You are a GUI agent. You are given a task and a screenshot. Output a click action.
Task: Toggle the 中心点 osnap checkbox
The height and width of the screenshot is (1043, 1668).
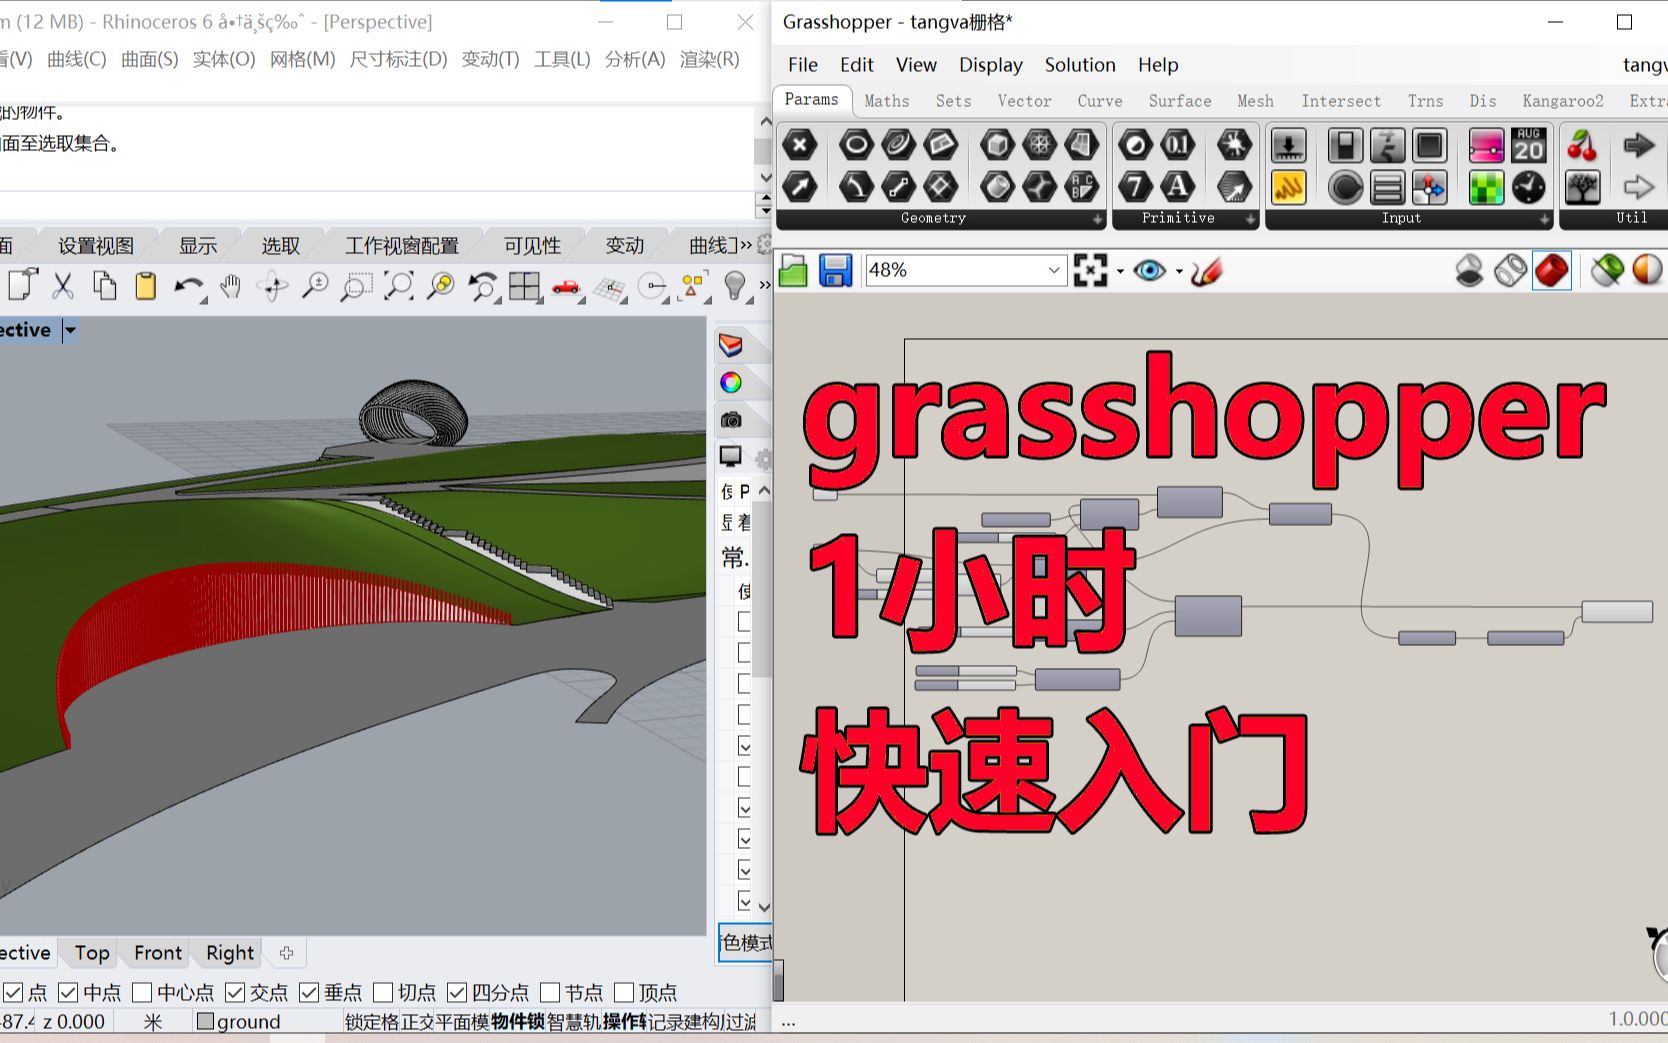142,993
